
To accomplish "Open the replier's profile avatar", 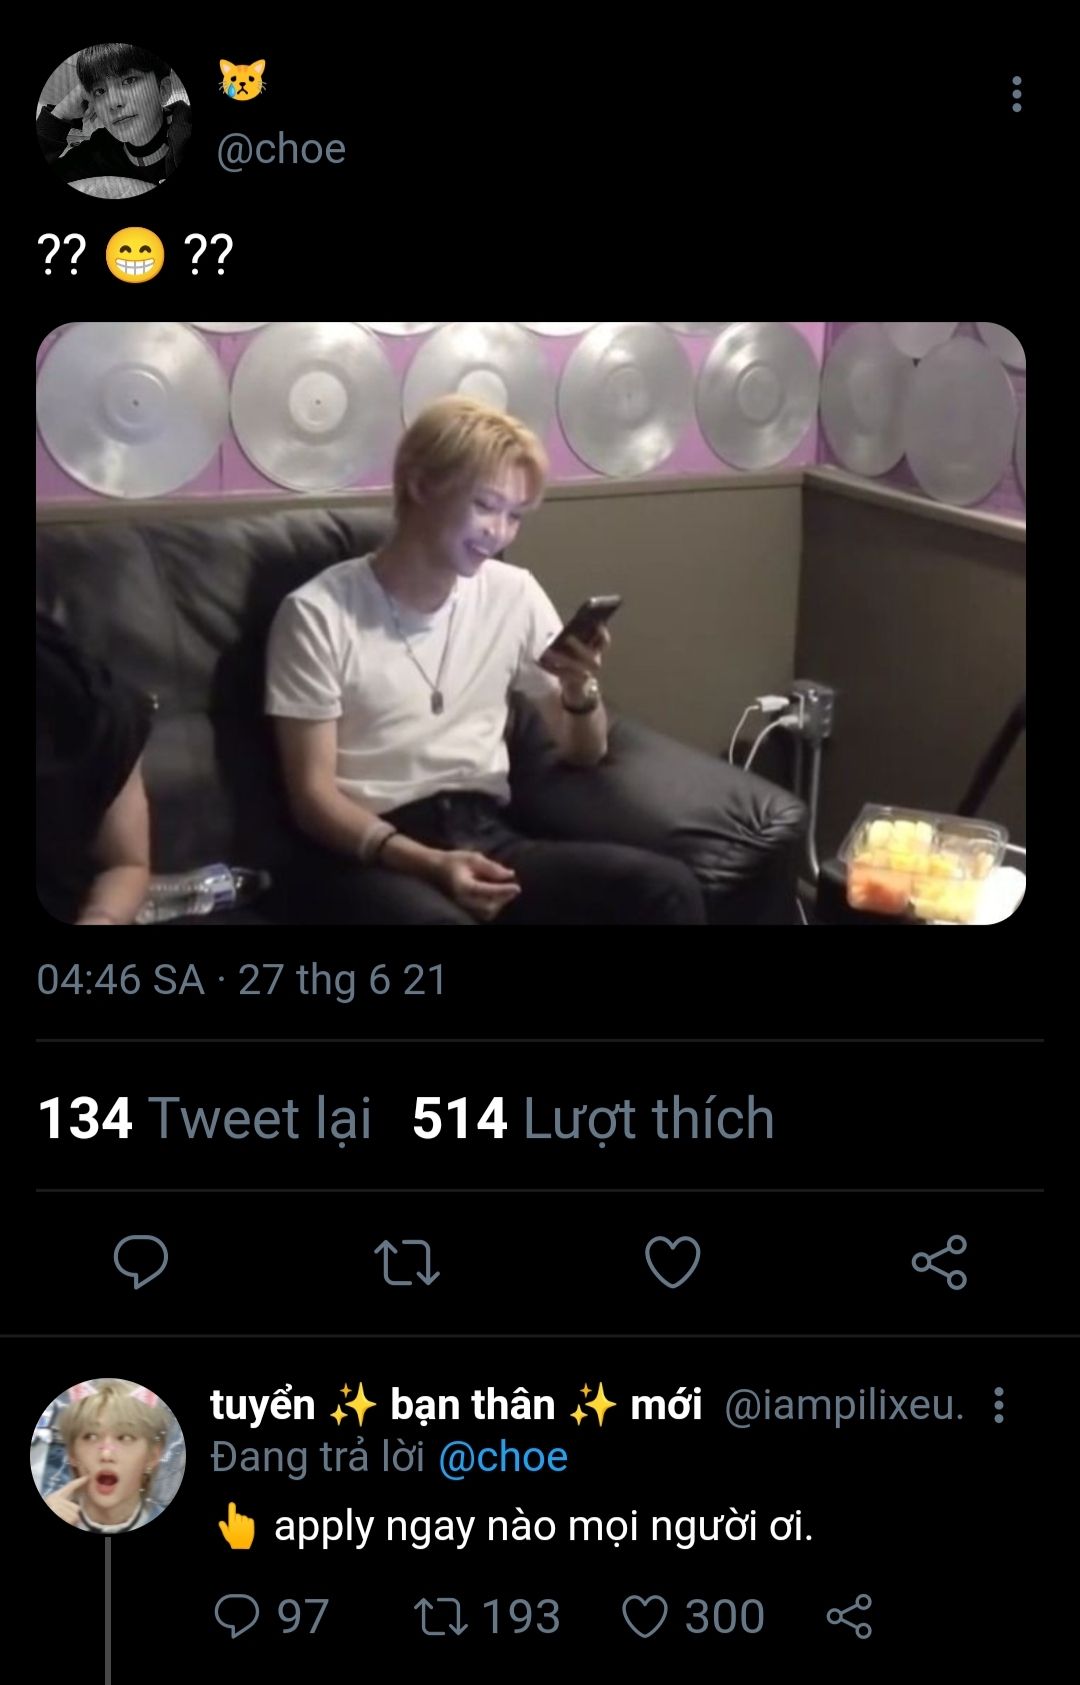I will [108, 1455].
